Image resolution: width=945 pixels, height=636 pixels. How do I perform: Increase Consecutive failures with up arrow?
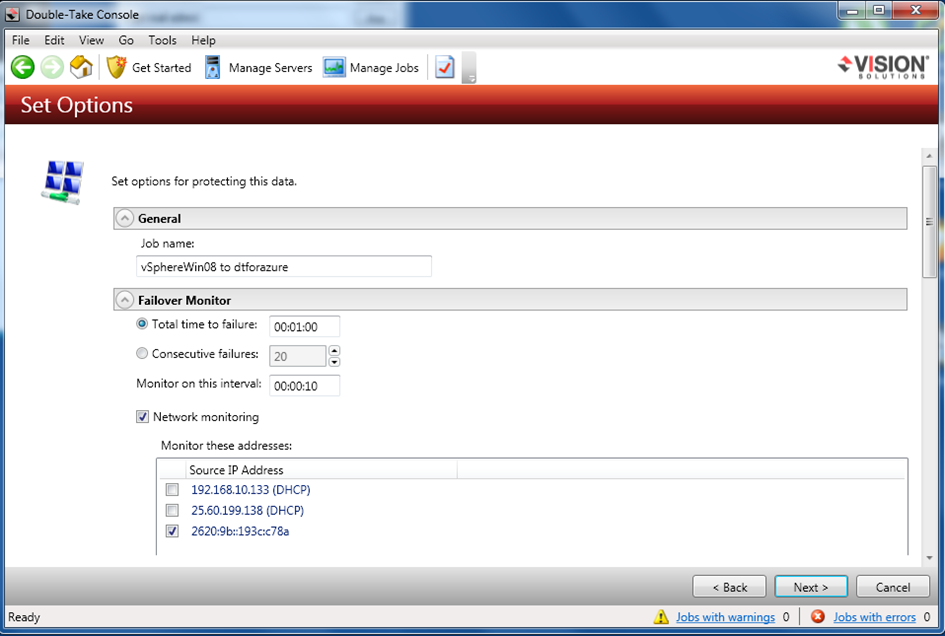click(x=334, y=350)
